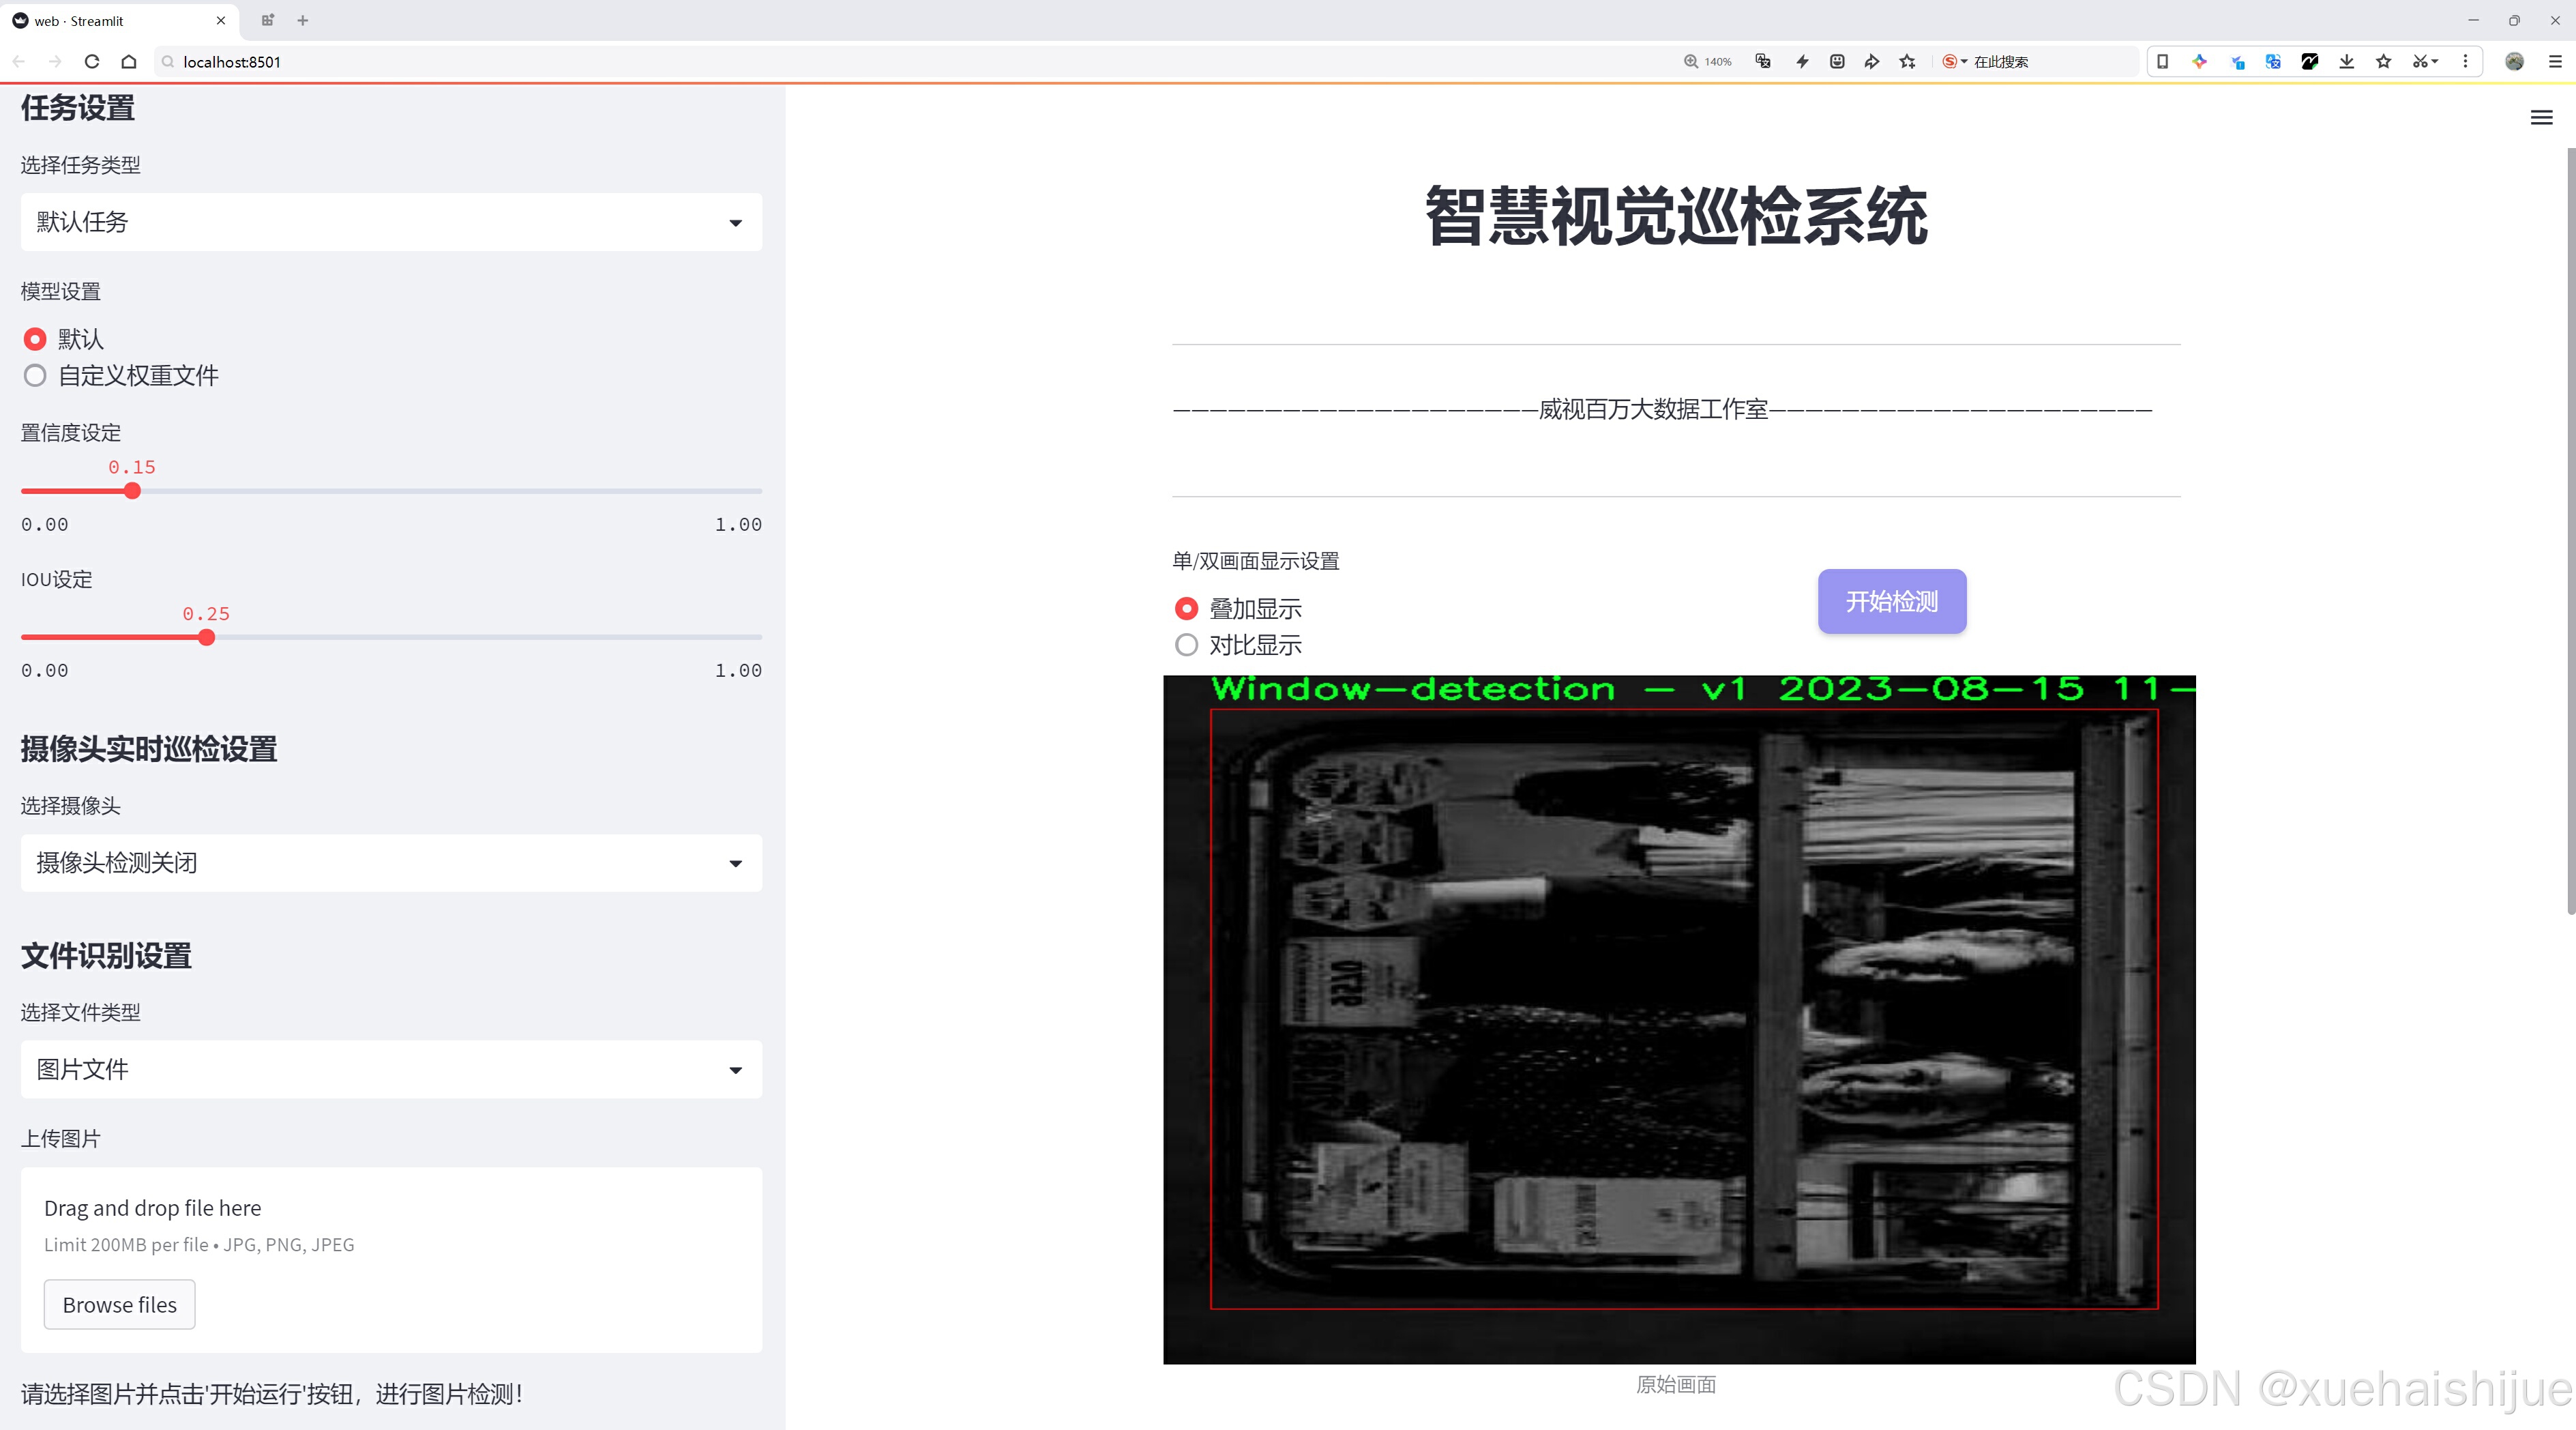Select the web · Streamlit tab
The height and width of the screenshot is (1430, 2576).
tap(119, 20)
